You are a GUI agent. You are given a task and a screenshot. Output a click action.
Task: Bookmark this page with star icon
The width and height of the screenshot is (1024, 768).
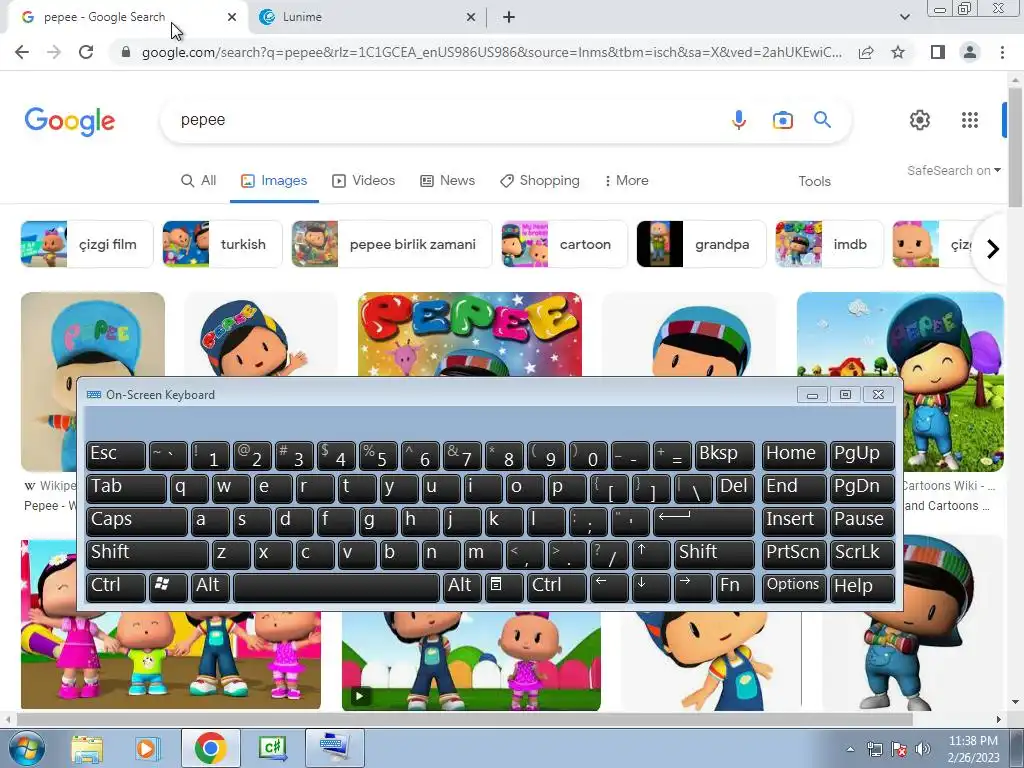pyautogui.click(x=898, y=52)
